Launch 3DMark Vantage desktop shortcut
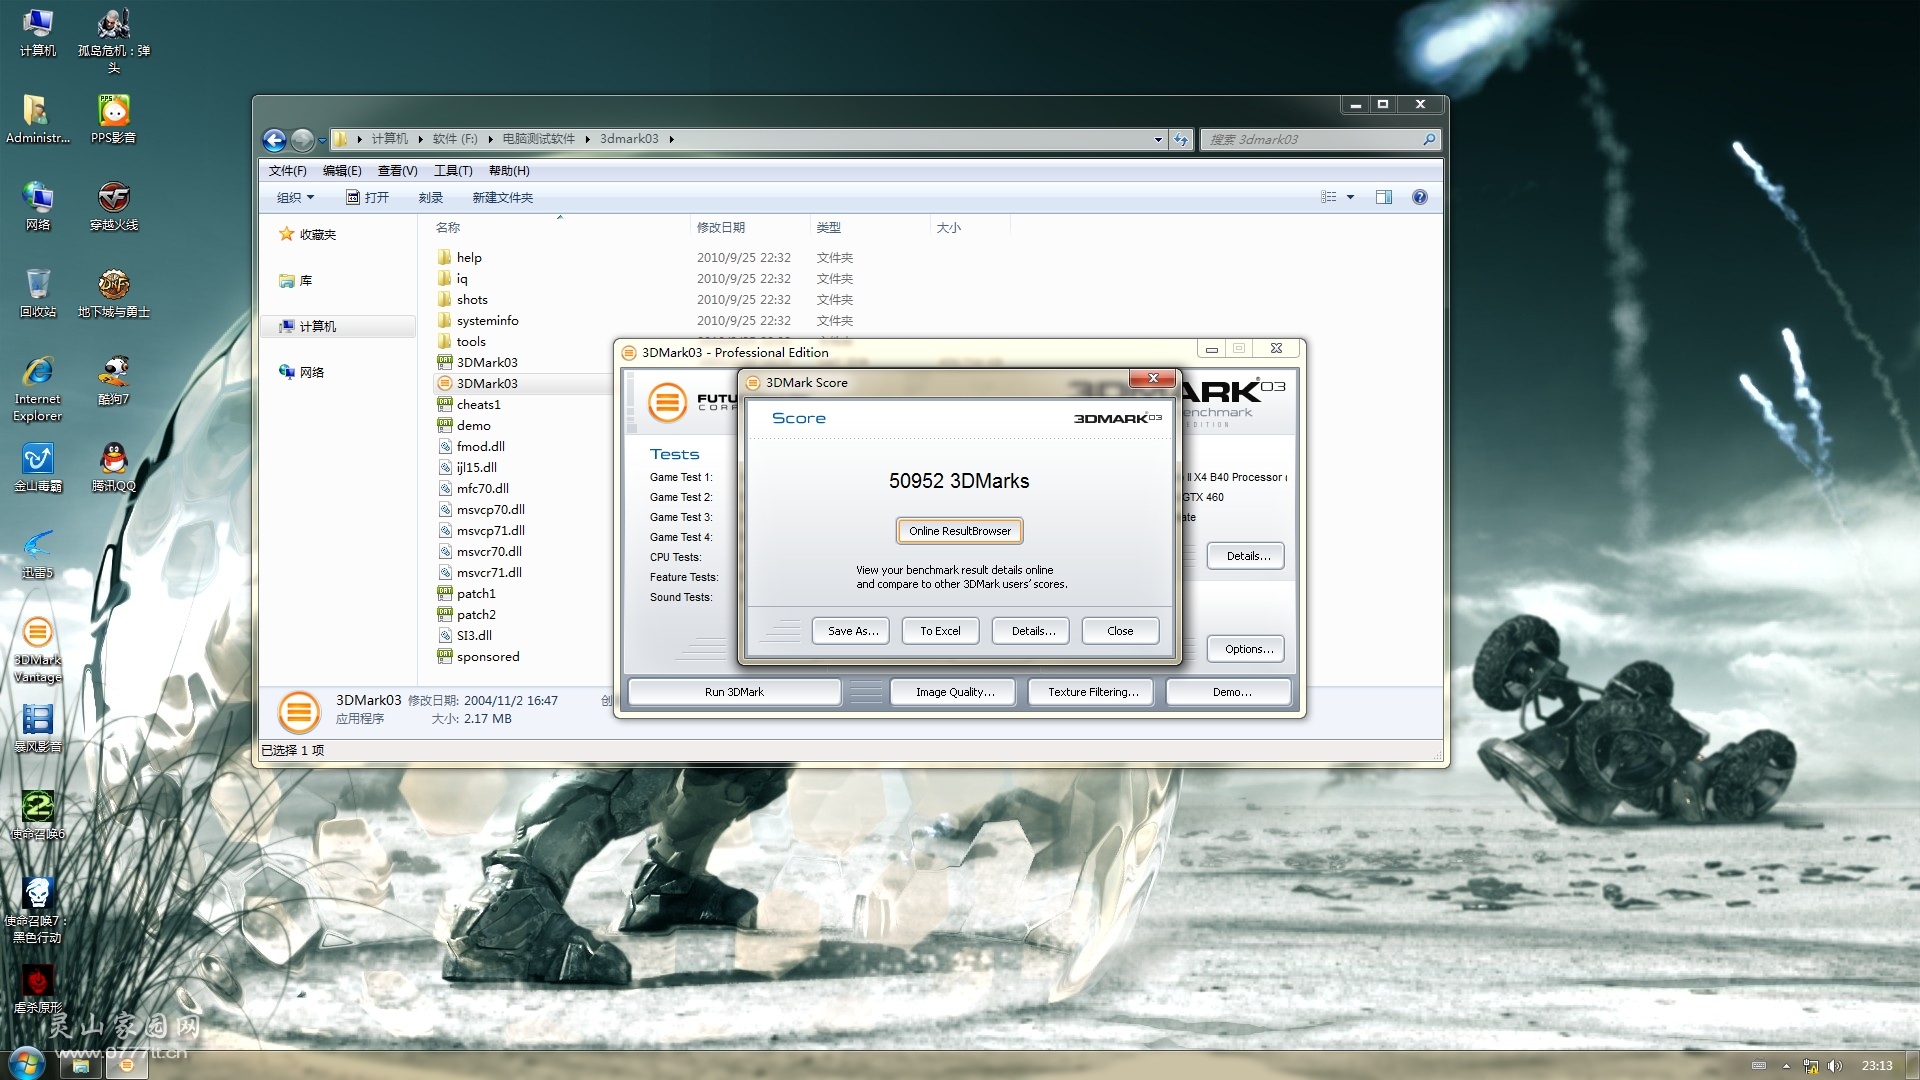The width and height of the screenshot is (1920, 1080). point(37,650)
